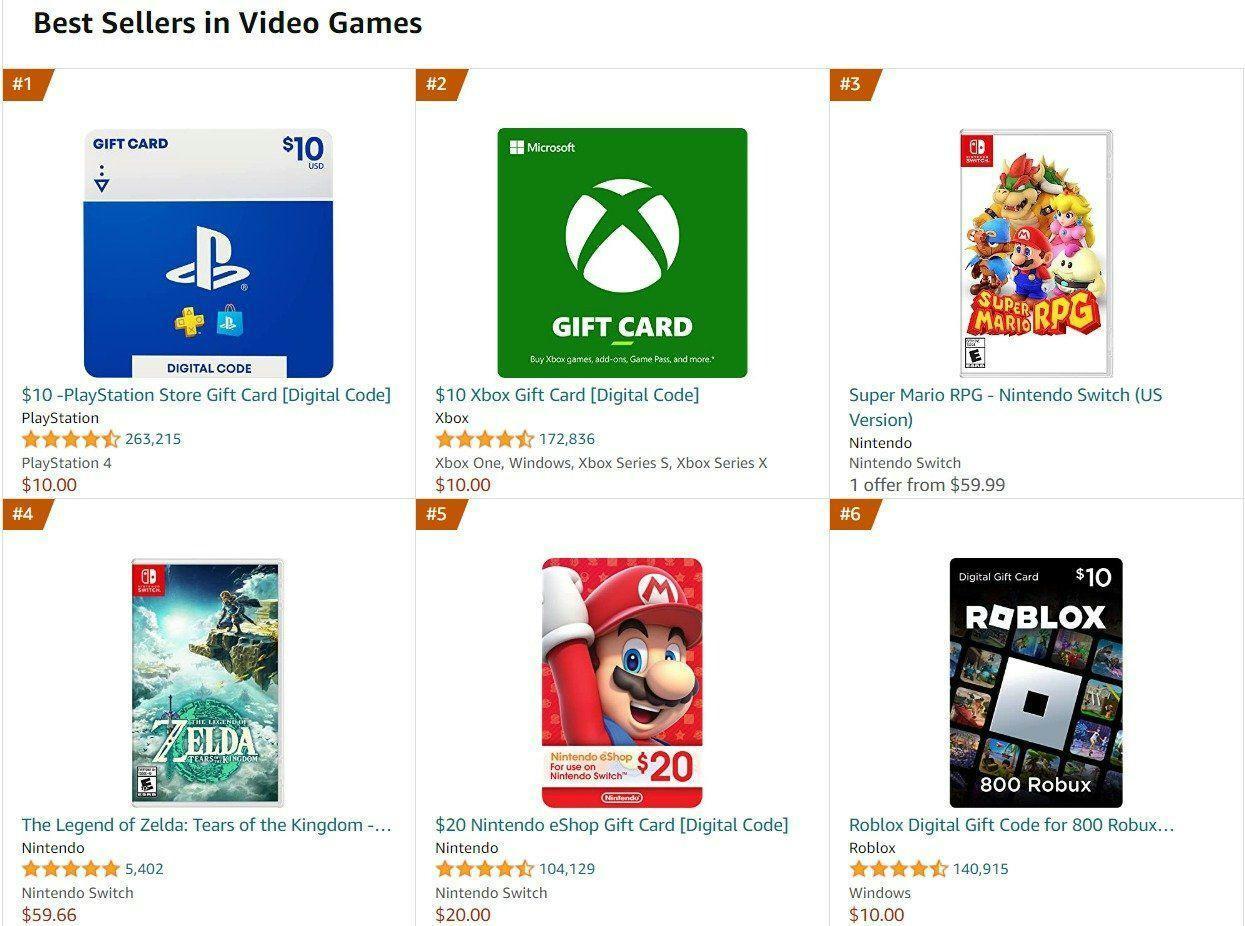Screen dimensions: 1245x926
Task: Click the #1 rank badge
Action: (25, 85)
